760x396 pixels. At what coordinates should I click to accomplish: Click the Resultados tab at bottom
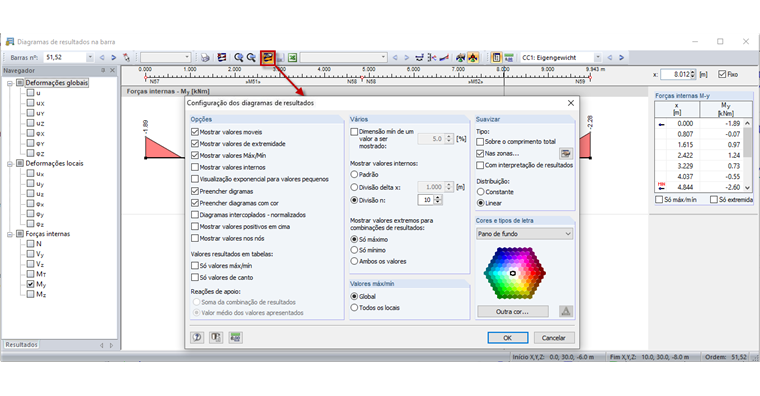21,345
